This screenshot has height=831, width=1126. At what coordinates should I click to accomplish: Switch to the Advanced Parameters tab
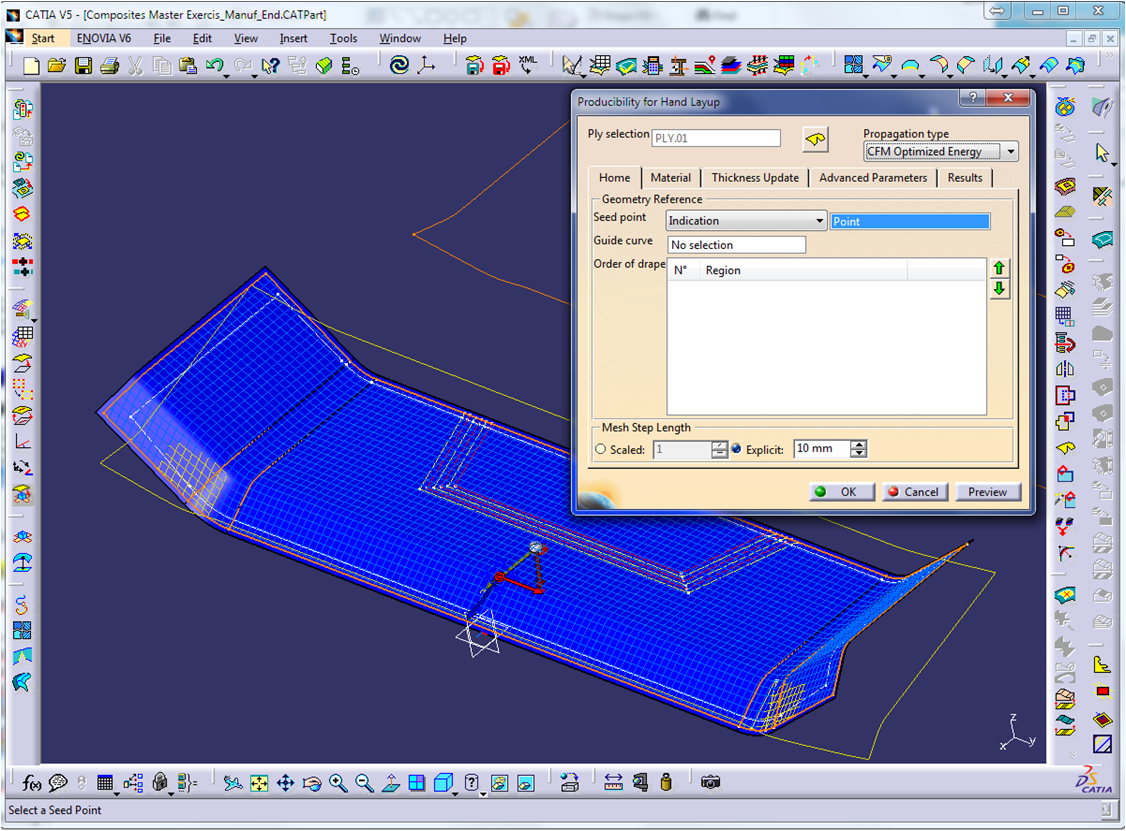click(872, 178)
